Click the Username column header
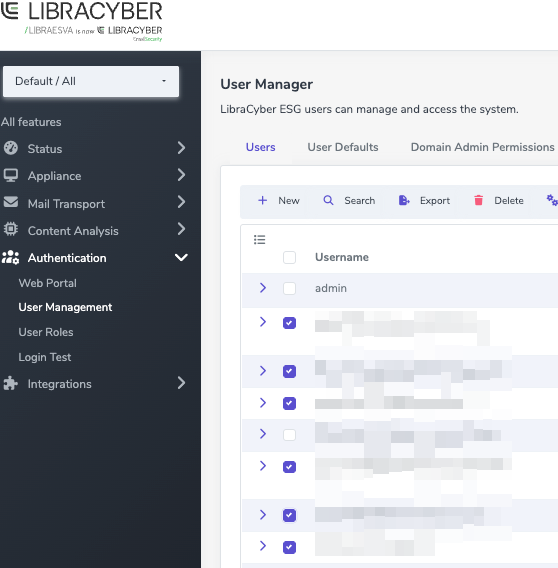 [x=342, y=257]
